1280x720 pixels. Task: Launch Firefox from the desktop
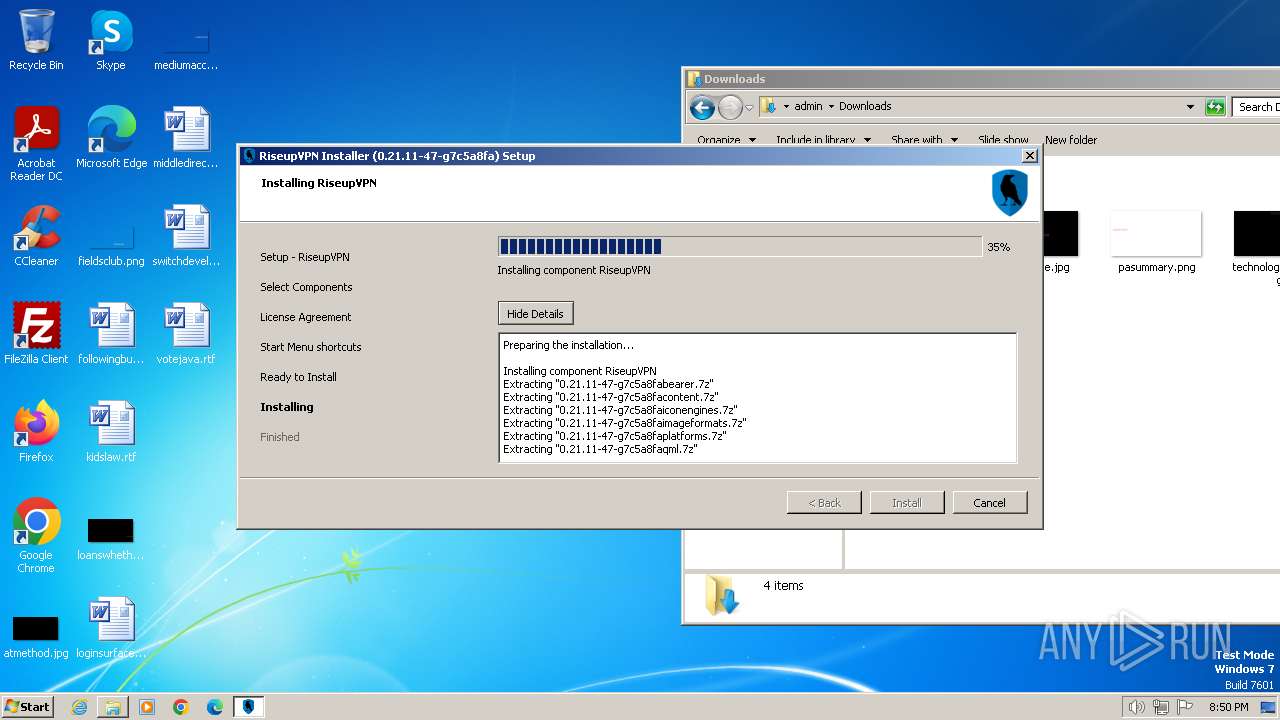[x=36, y=431]
